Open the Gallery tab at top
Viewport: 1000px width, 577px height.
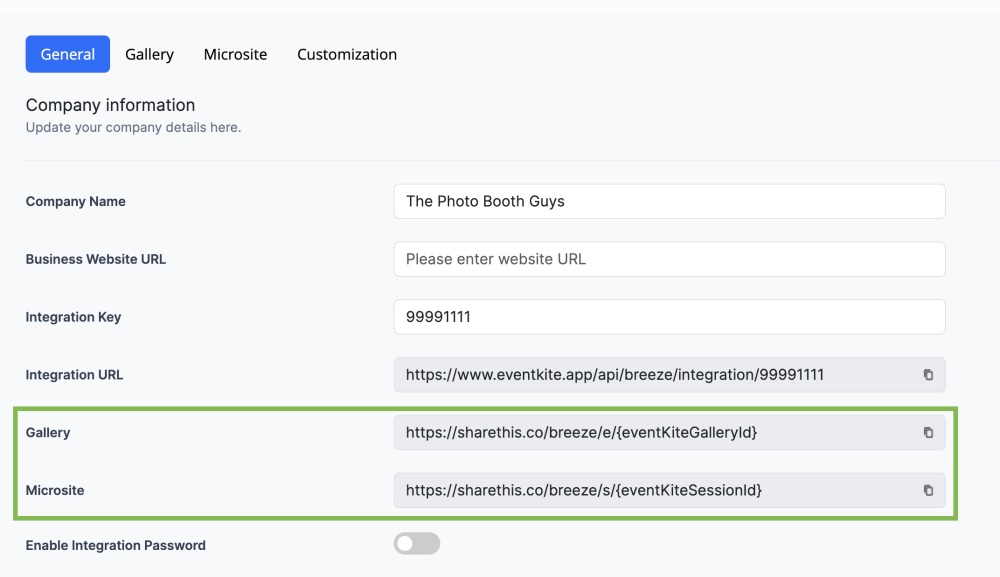pyautogui.click(x=150, y=54)
